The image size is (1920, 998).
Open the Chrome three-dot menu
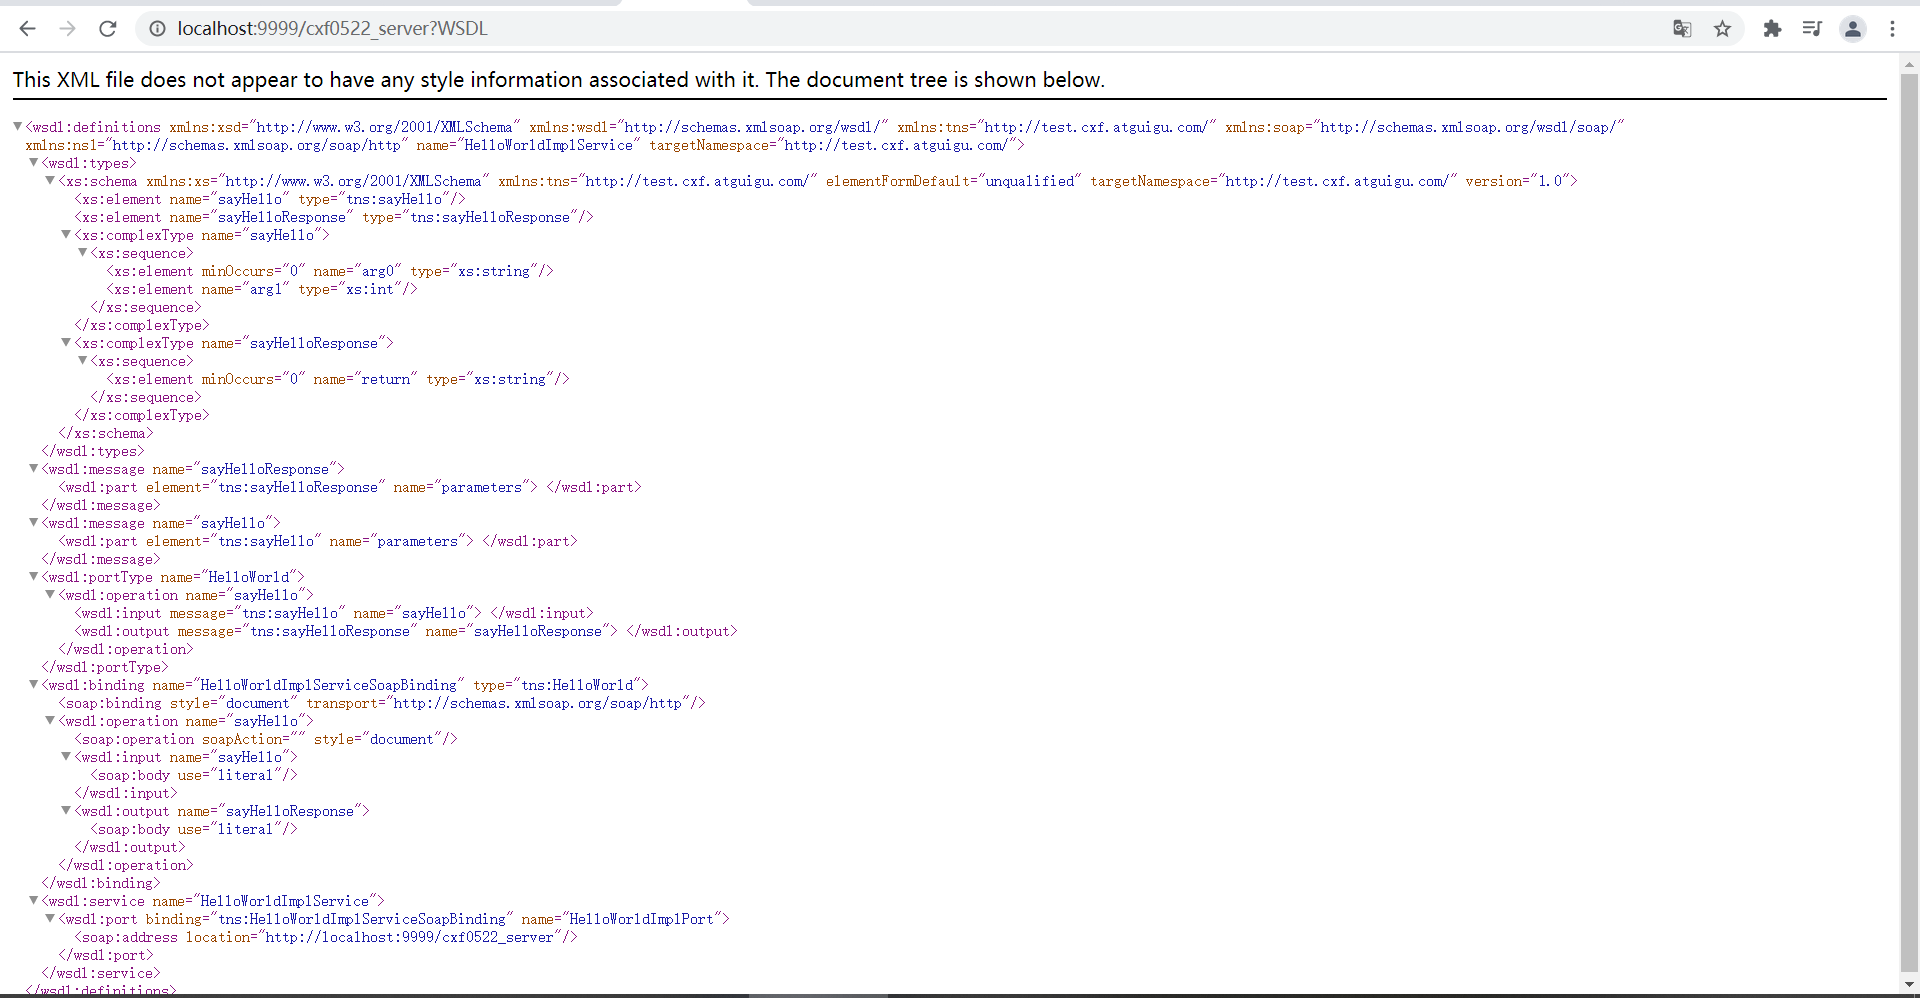click(1894, 29)
